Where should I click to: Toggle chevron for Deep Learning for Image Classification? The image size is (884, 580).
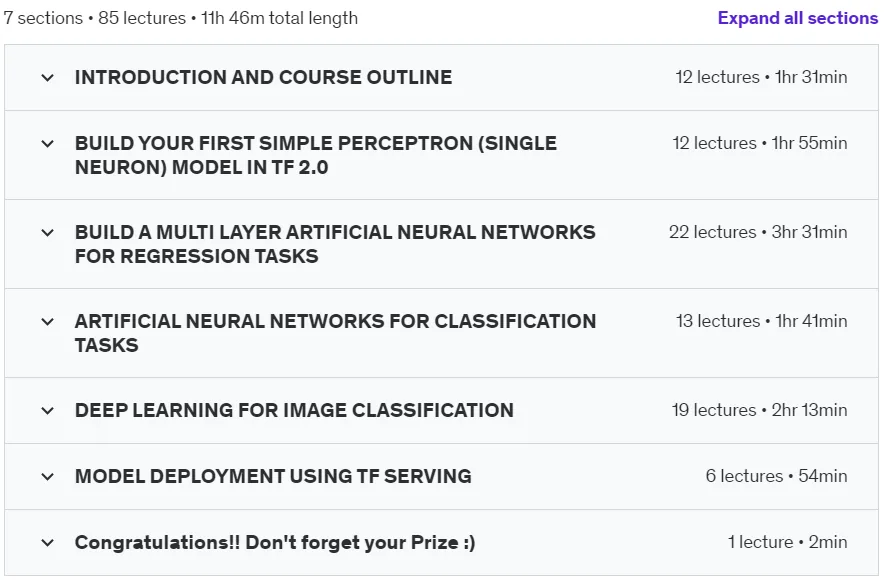pos(48,411)
